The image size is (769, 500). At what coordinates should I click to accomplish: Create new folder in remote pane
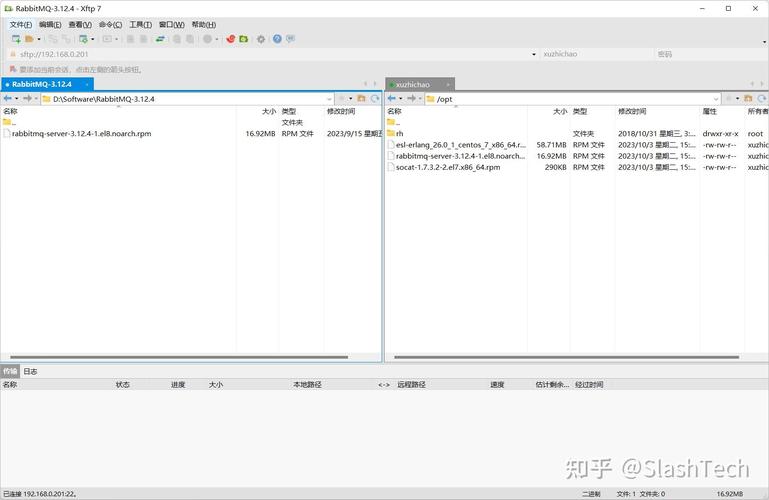(748, 99)
